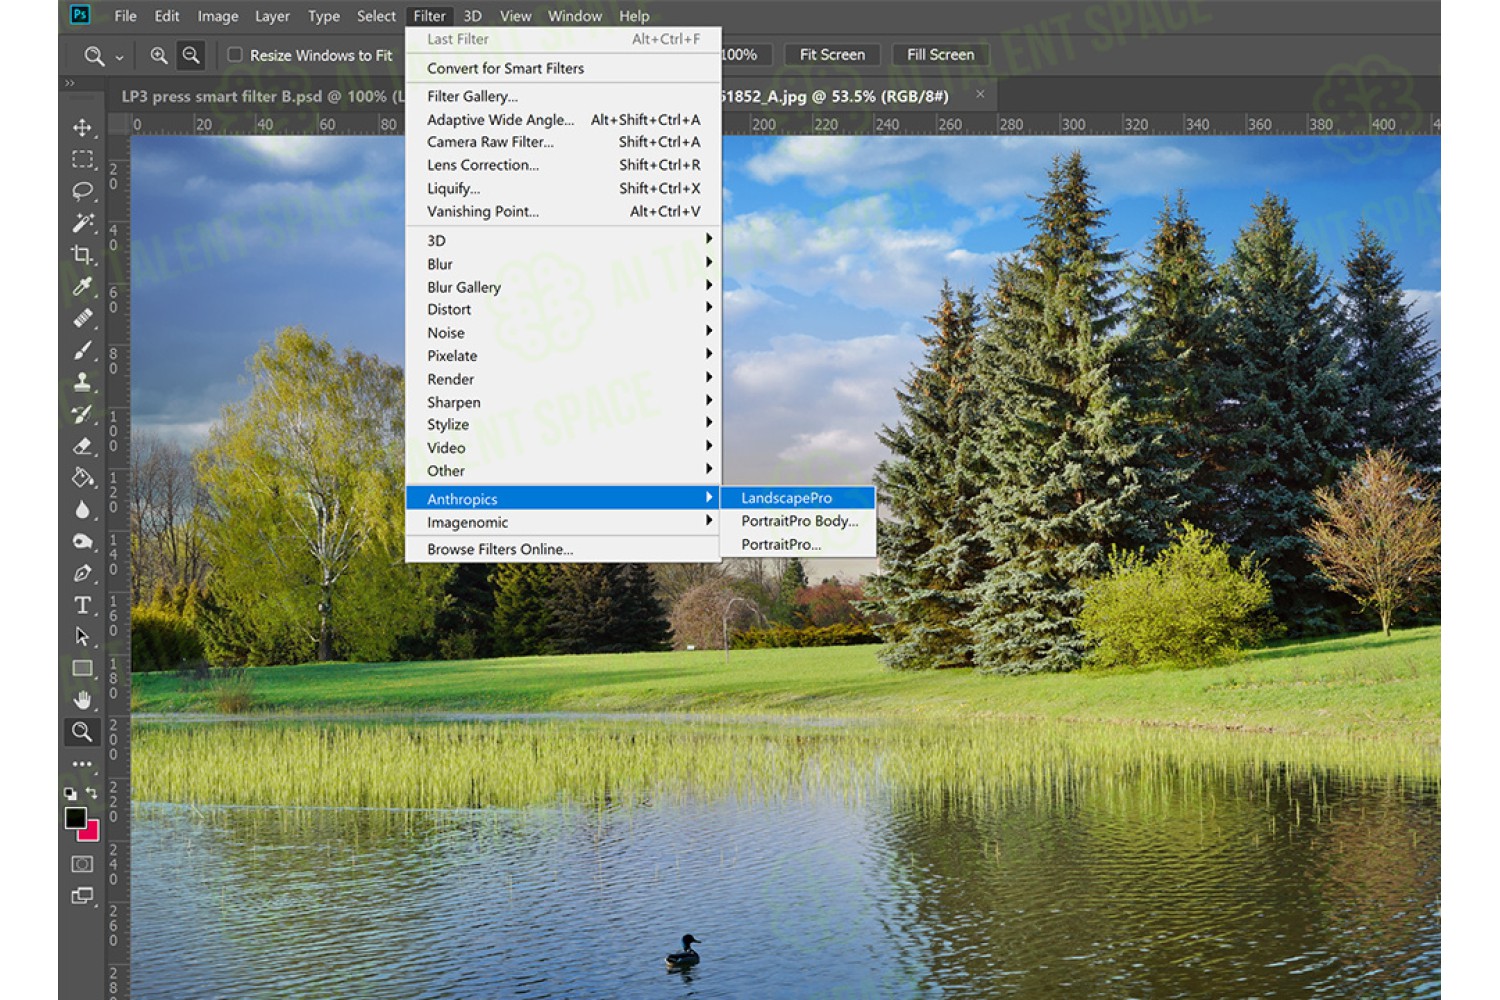
Task: Select the Lasso tool
Action: point(83,191)
